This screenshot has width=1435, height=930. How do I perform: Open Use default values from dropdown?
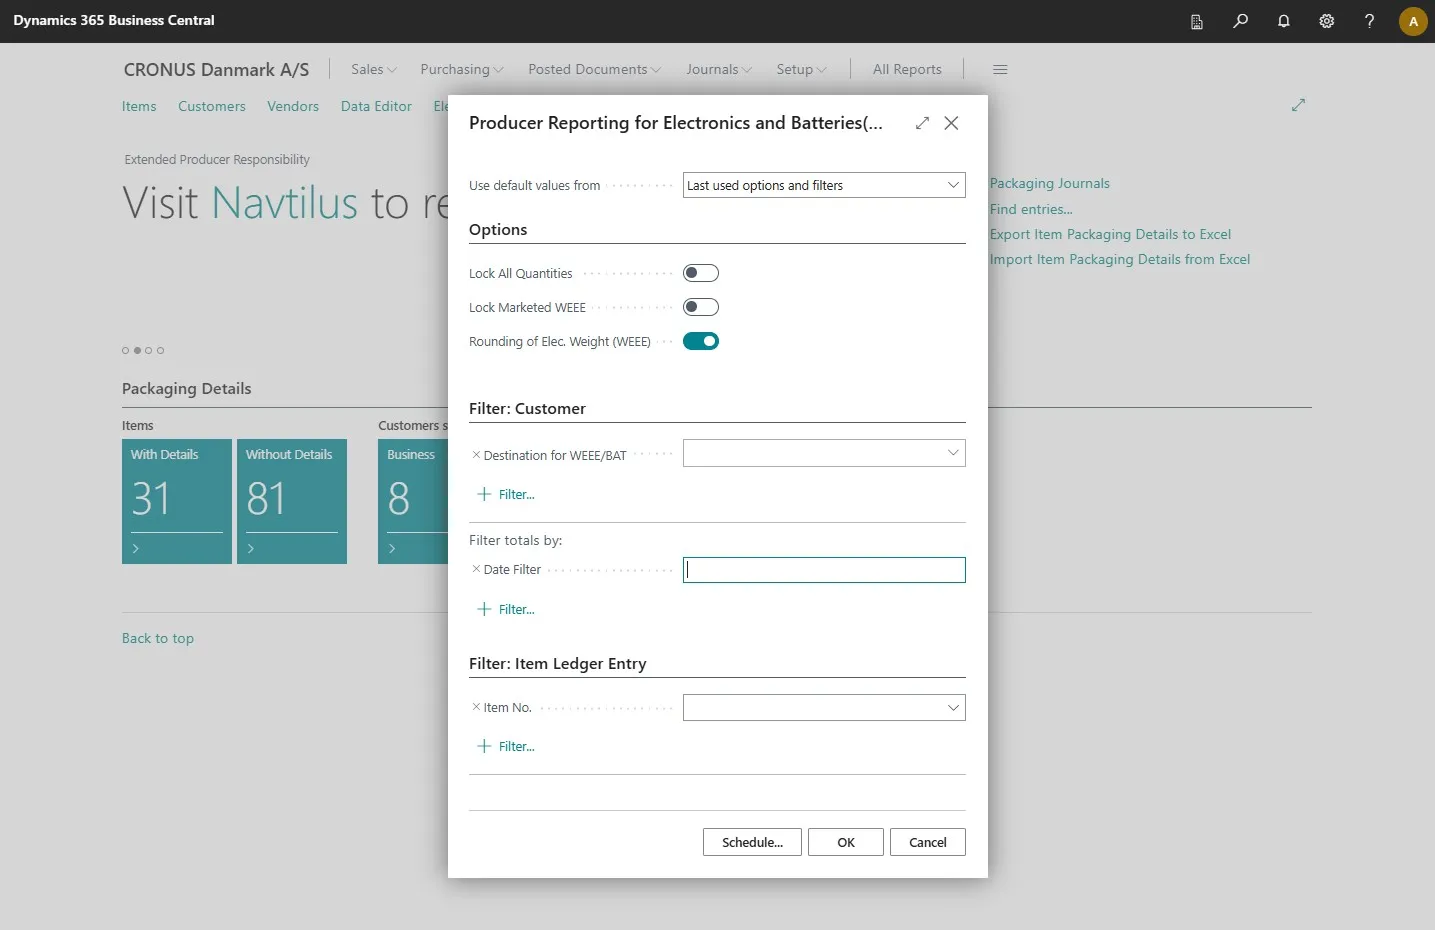tap(824, 185)
